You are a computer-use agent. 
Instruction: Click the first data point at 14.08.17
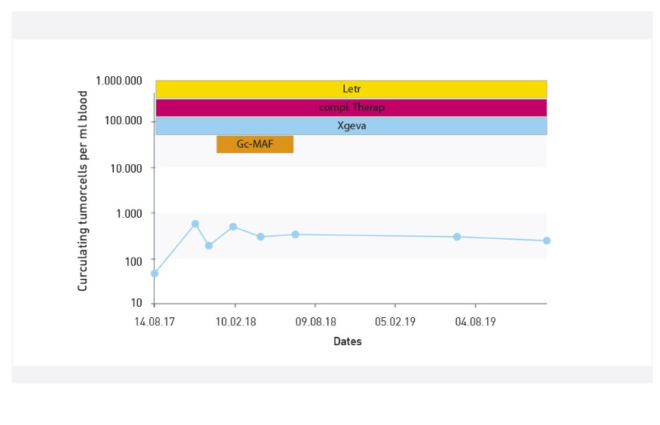coord(154,273)
